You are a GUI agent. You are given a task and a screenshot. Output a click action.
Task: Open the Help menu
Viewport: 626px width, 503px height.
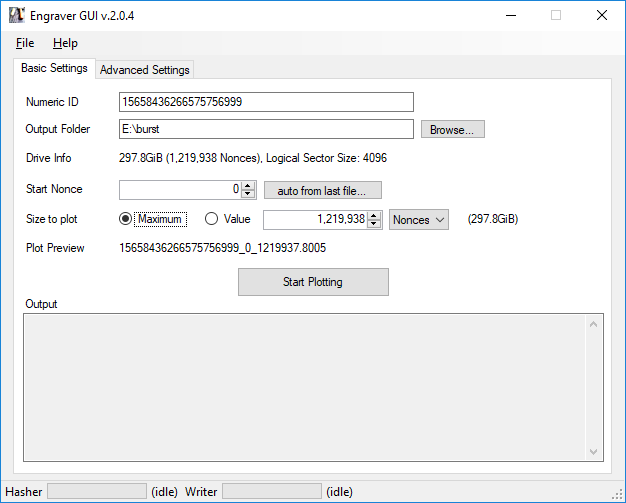pyautogui.click(x=65, y=43)
